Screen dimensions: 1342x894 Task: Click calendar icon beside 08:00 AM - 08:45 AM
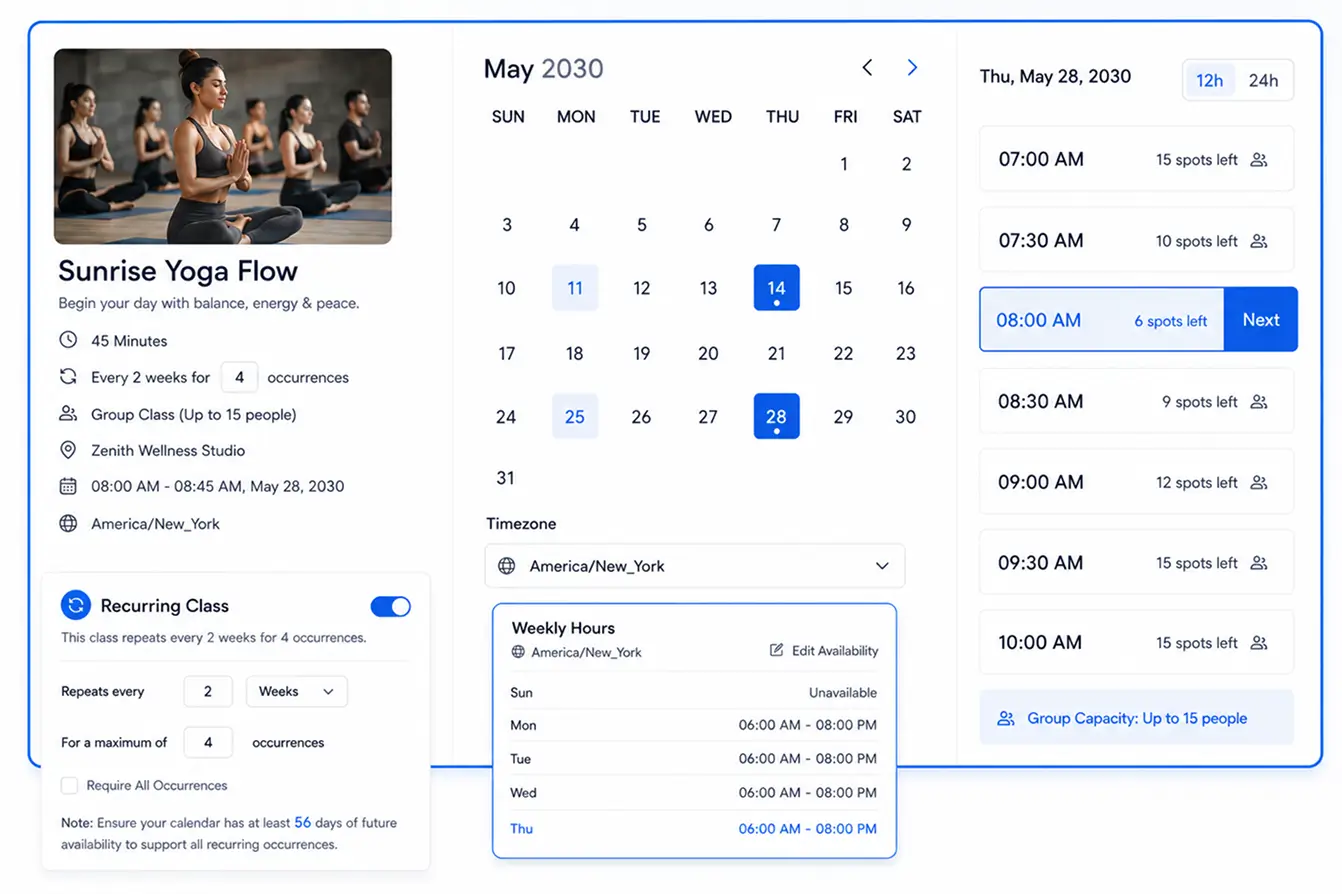(x=68, y=487)
